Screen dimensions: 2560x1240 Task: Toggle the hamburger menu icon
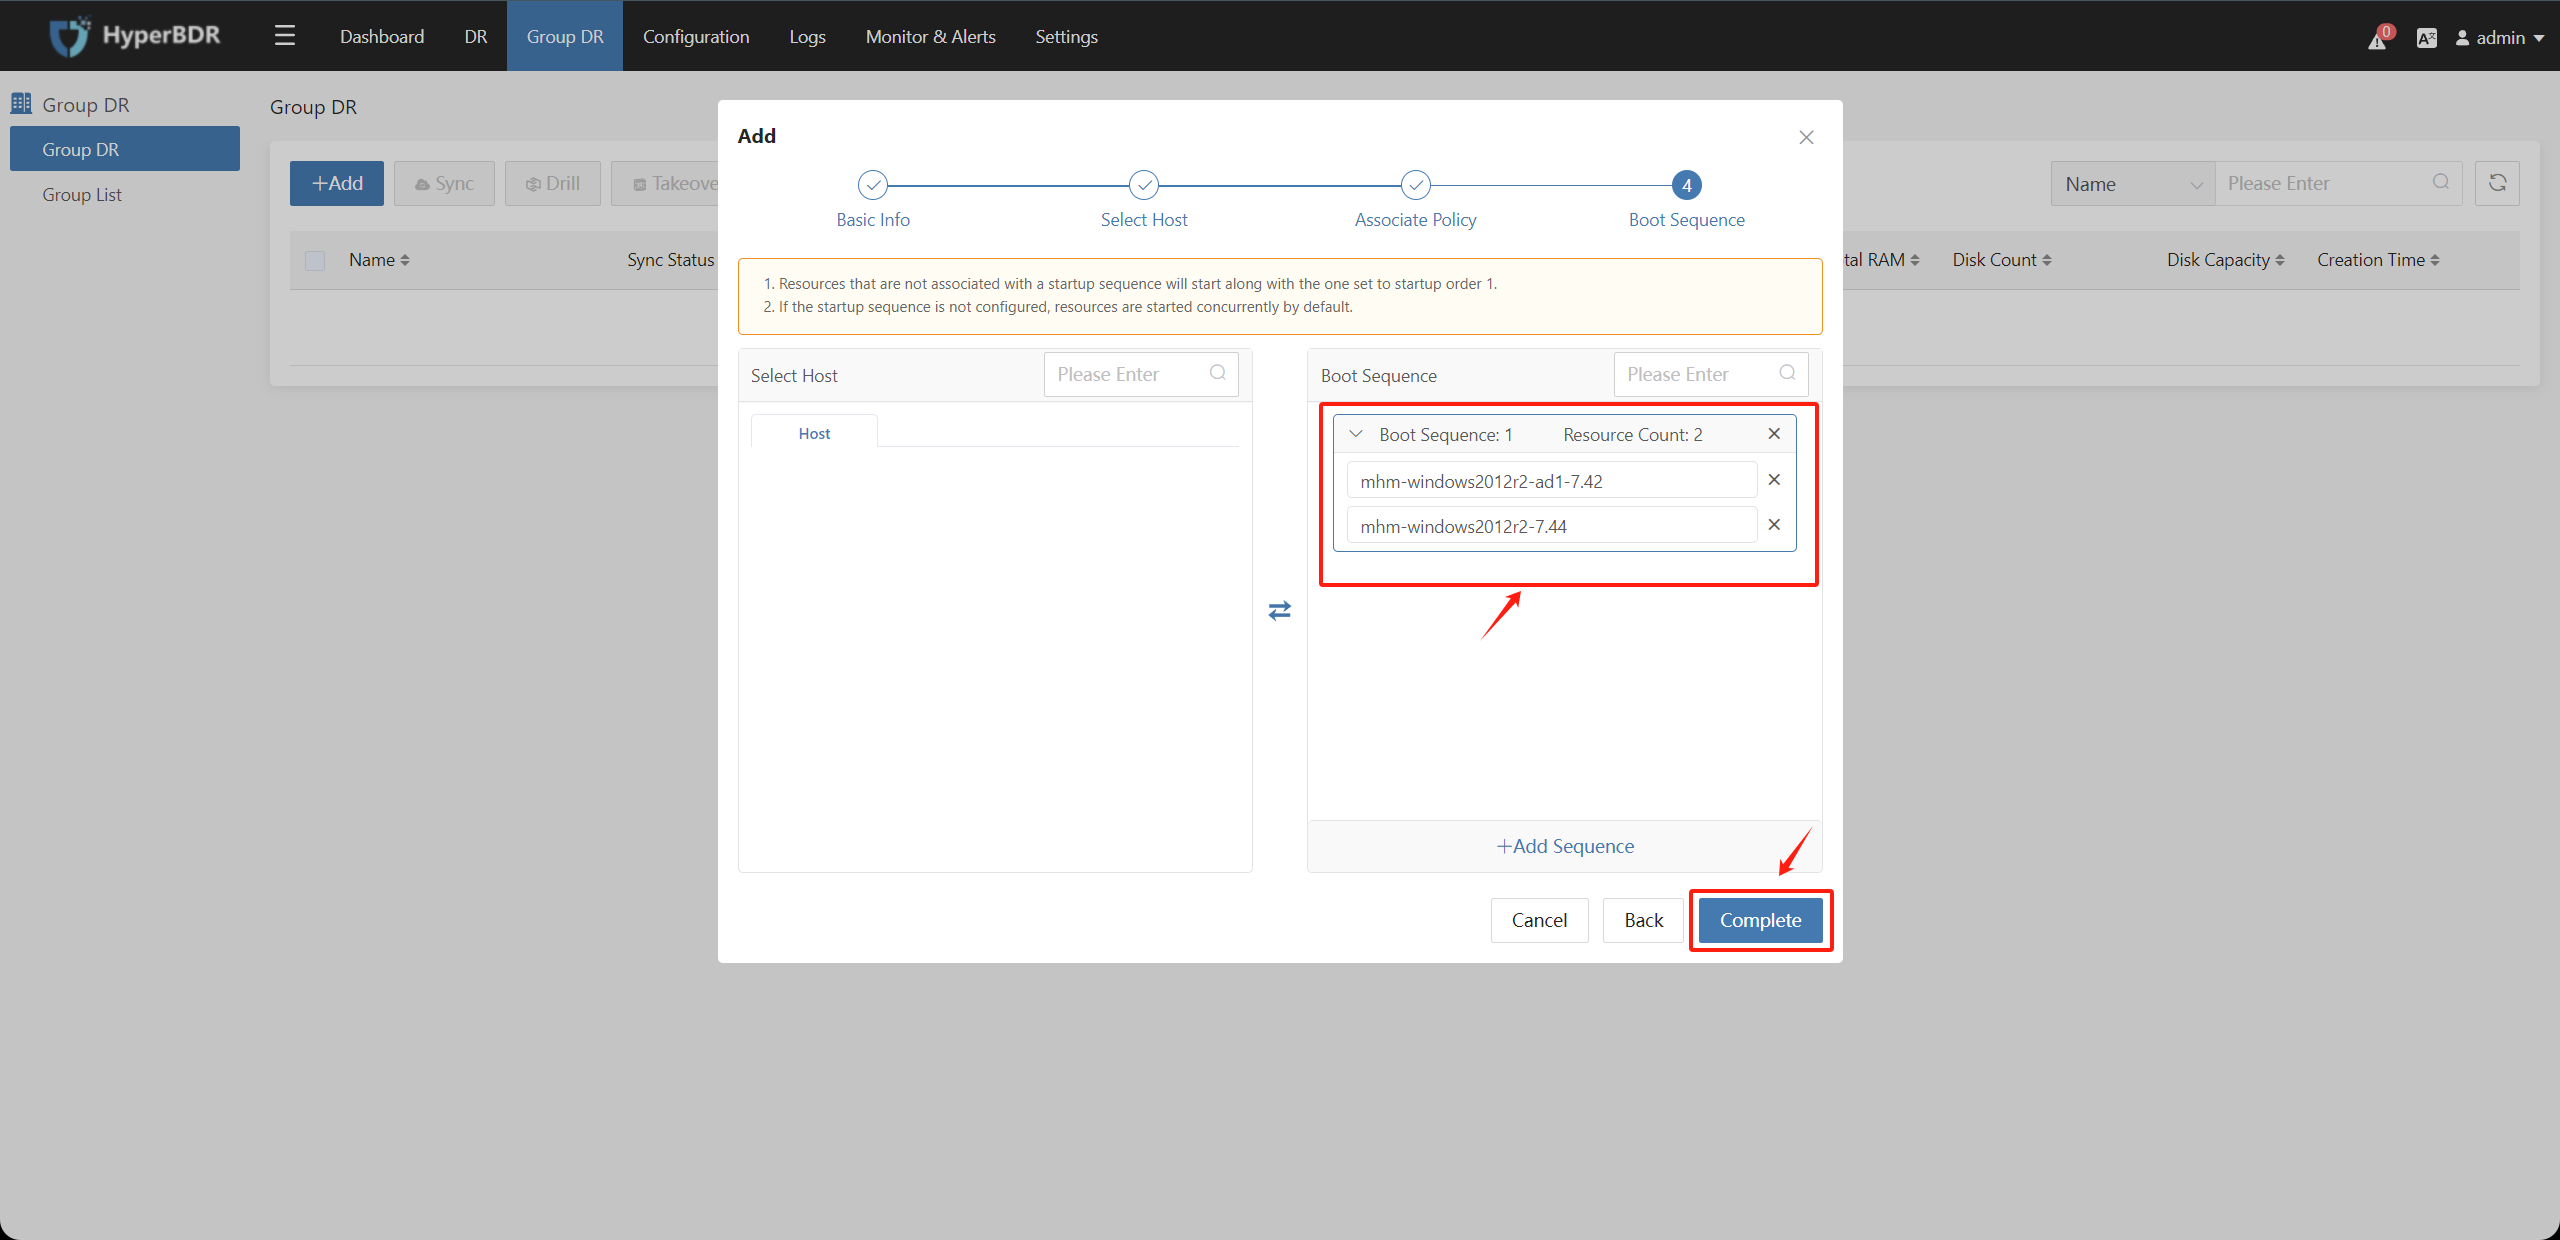pyautogui.click(x=285, y=36)
